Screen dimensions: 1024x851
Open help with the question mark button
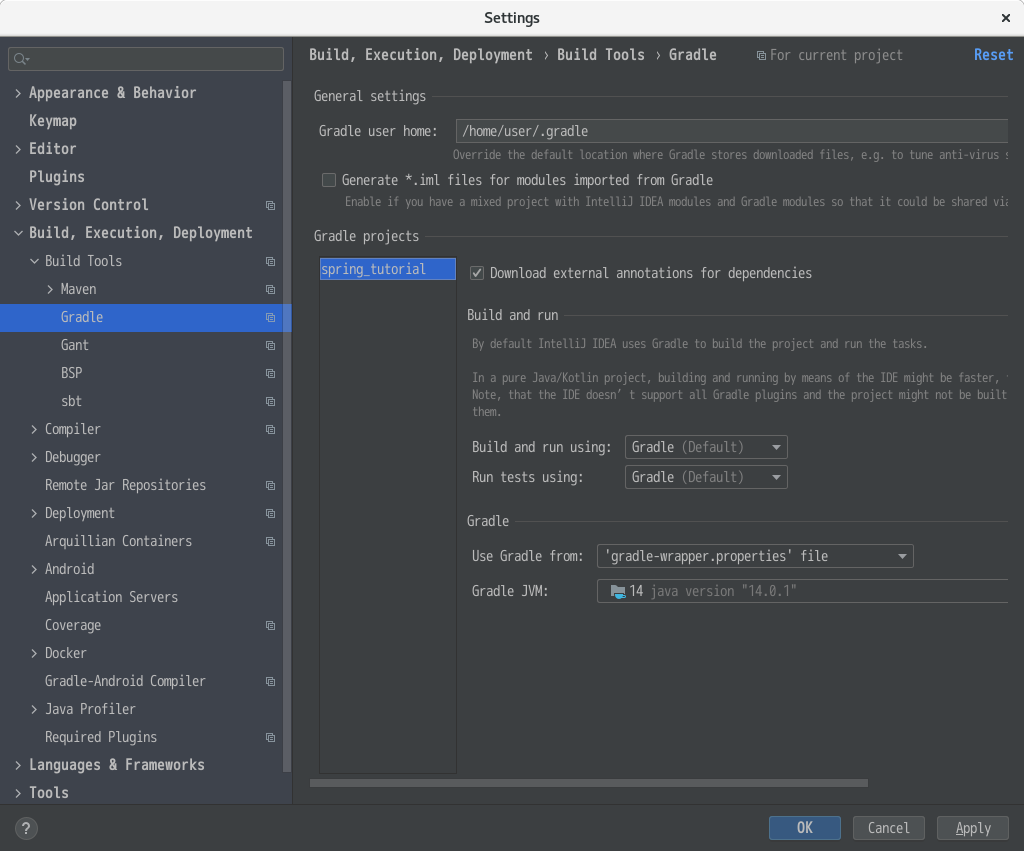pyautogui.click(x=26, y=829)
